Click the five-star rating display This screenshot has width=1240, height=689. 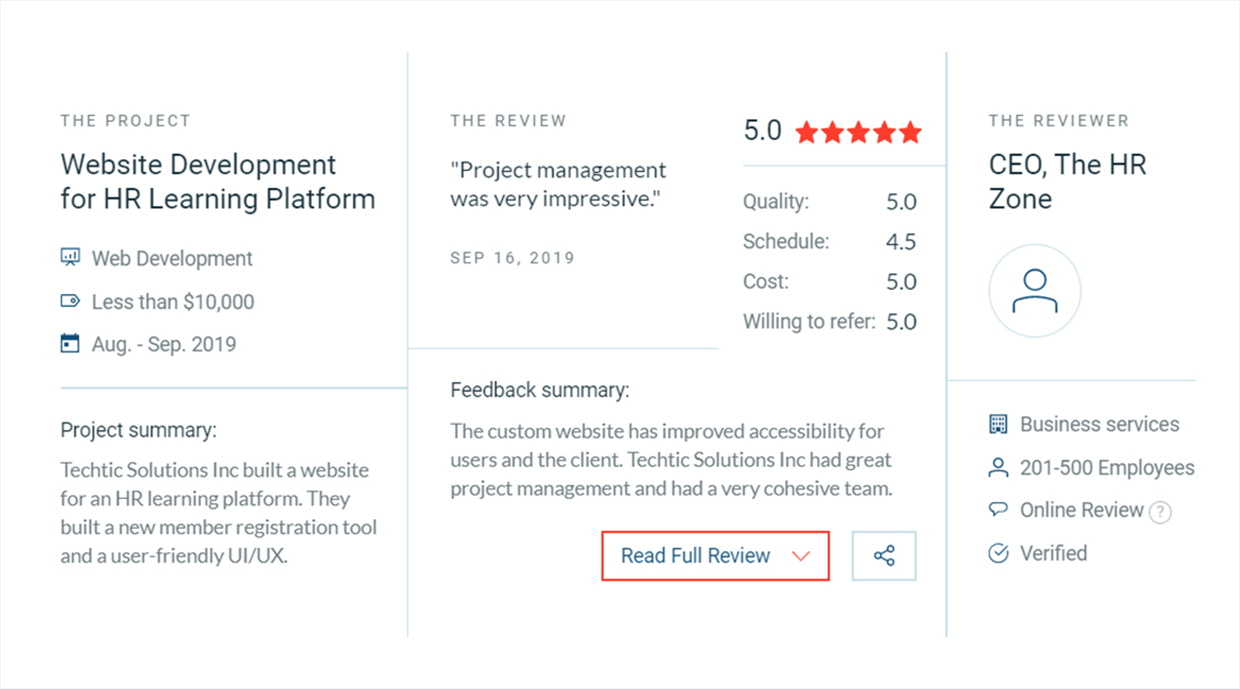858,132
